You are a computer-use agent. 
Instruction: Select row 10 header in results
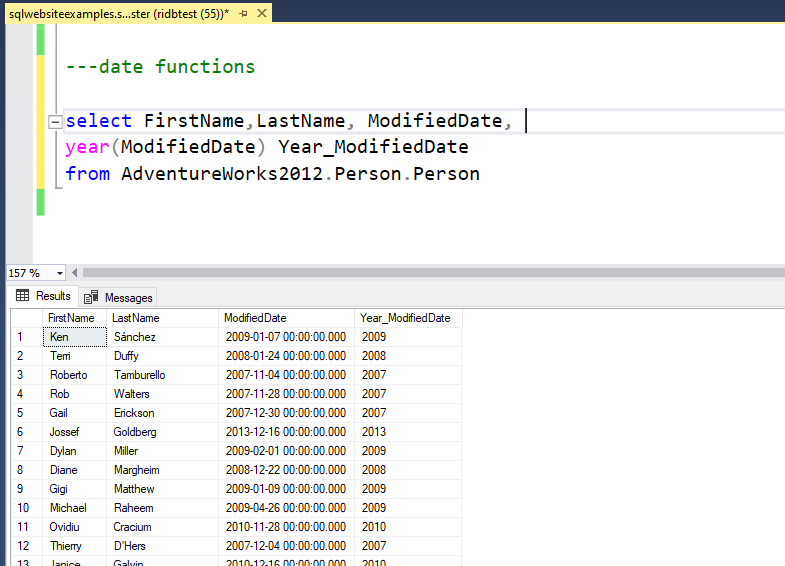[27, 508]
